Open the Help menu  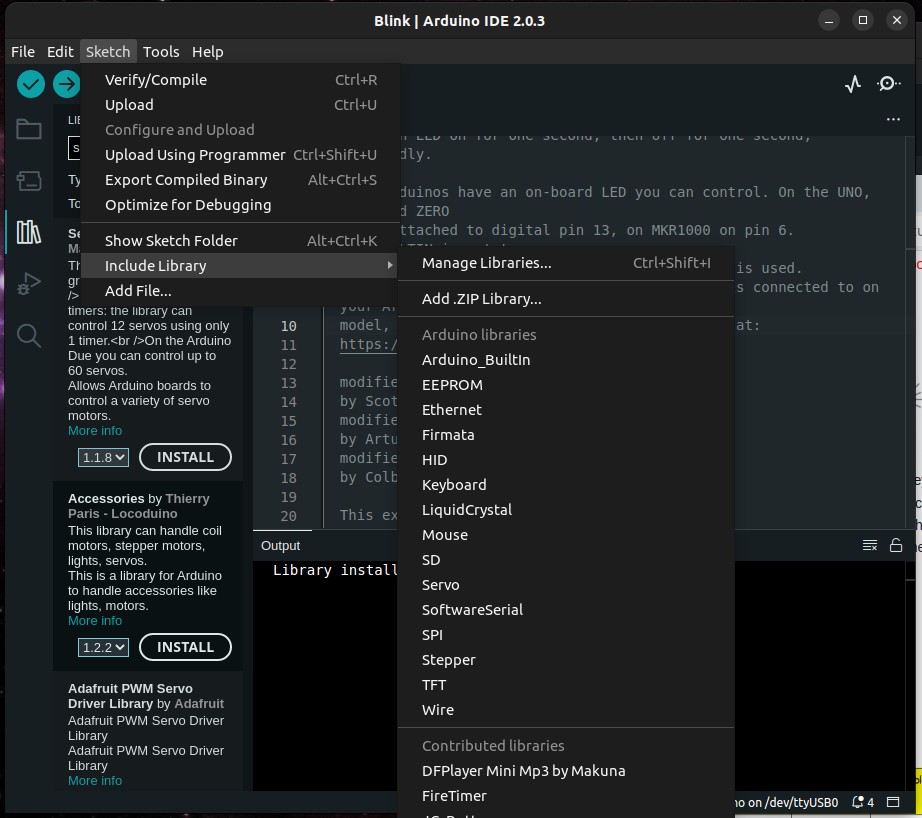pyautogui.click(x=208, y=52)
